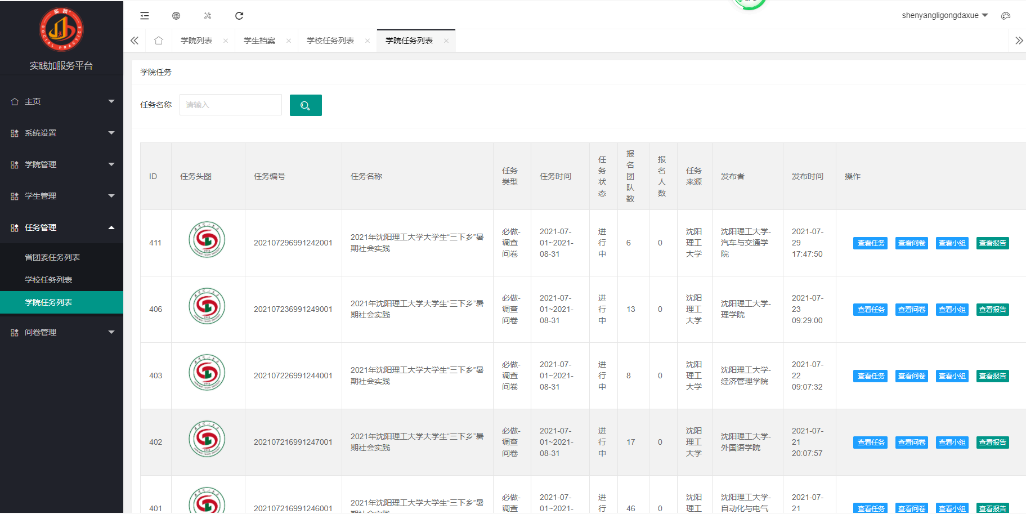Switch to the 学校任务列表 tab
The height and width of the screenshot is (514, 1026).
click(330, 41)
